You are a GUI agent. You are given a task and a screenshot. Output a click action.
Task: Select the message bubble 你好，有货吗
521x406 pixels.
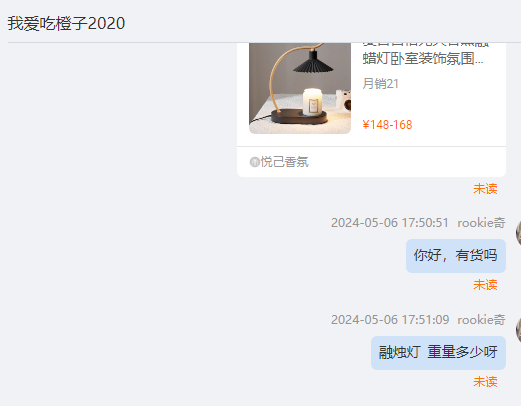pos(456,256)
